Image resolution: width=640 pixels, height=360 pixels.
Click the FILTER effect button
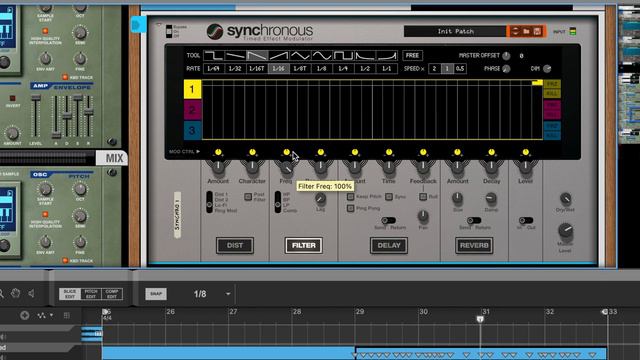[x=304, y=245]
